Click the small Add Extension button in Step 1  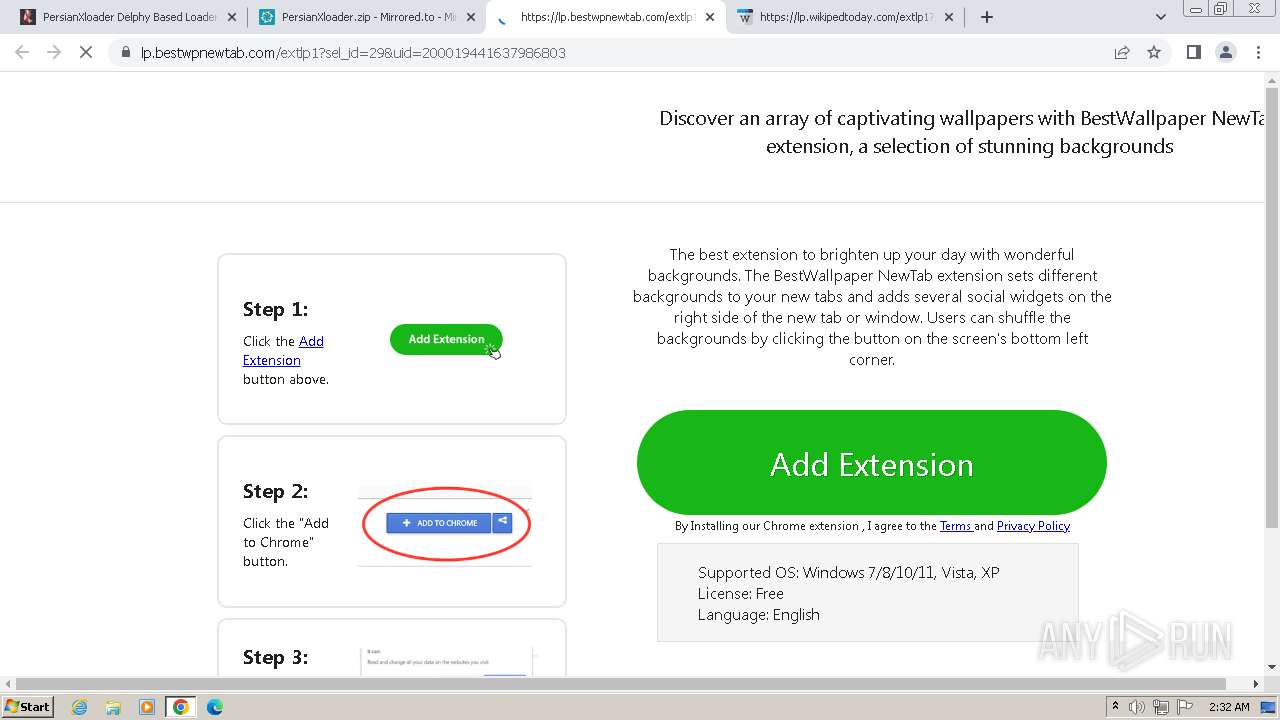click(446, 339)
